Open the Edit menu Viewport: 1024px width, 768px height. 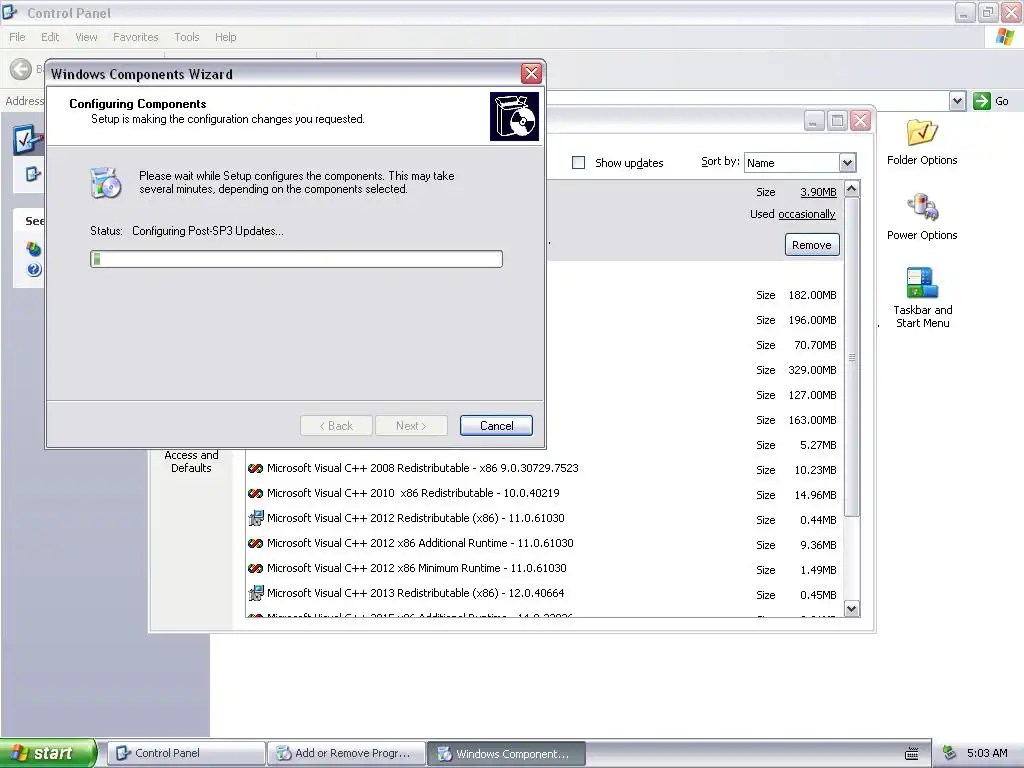(x=50, y=37)
